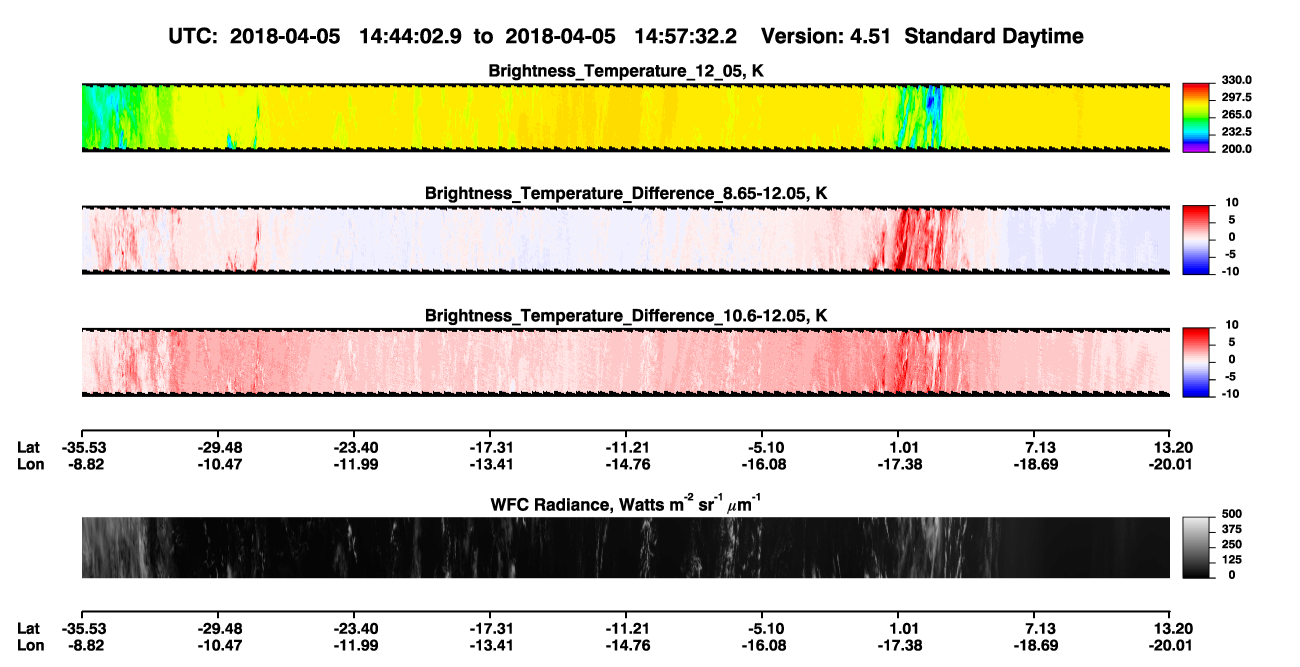Click the 10.6-12.05 temperature difference image strip
This screenshot has width=1300, height=667.
coord(625,361)
